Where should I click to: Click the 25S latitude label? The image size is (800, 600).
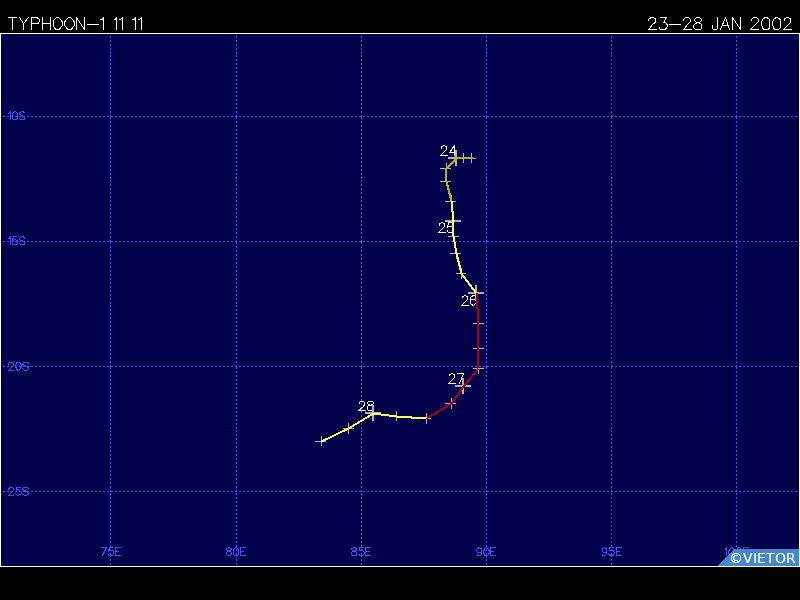(x=18, y=491)
